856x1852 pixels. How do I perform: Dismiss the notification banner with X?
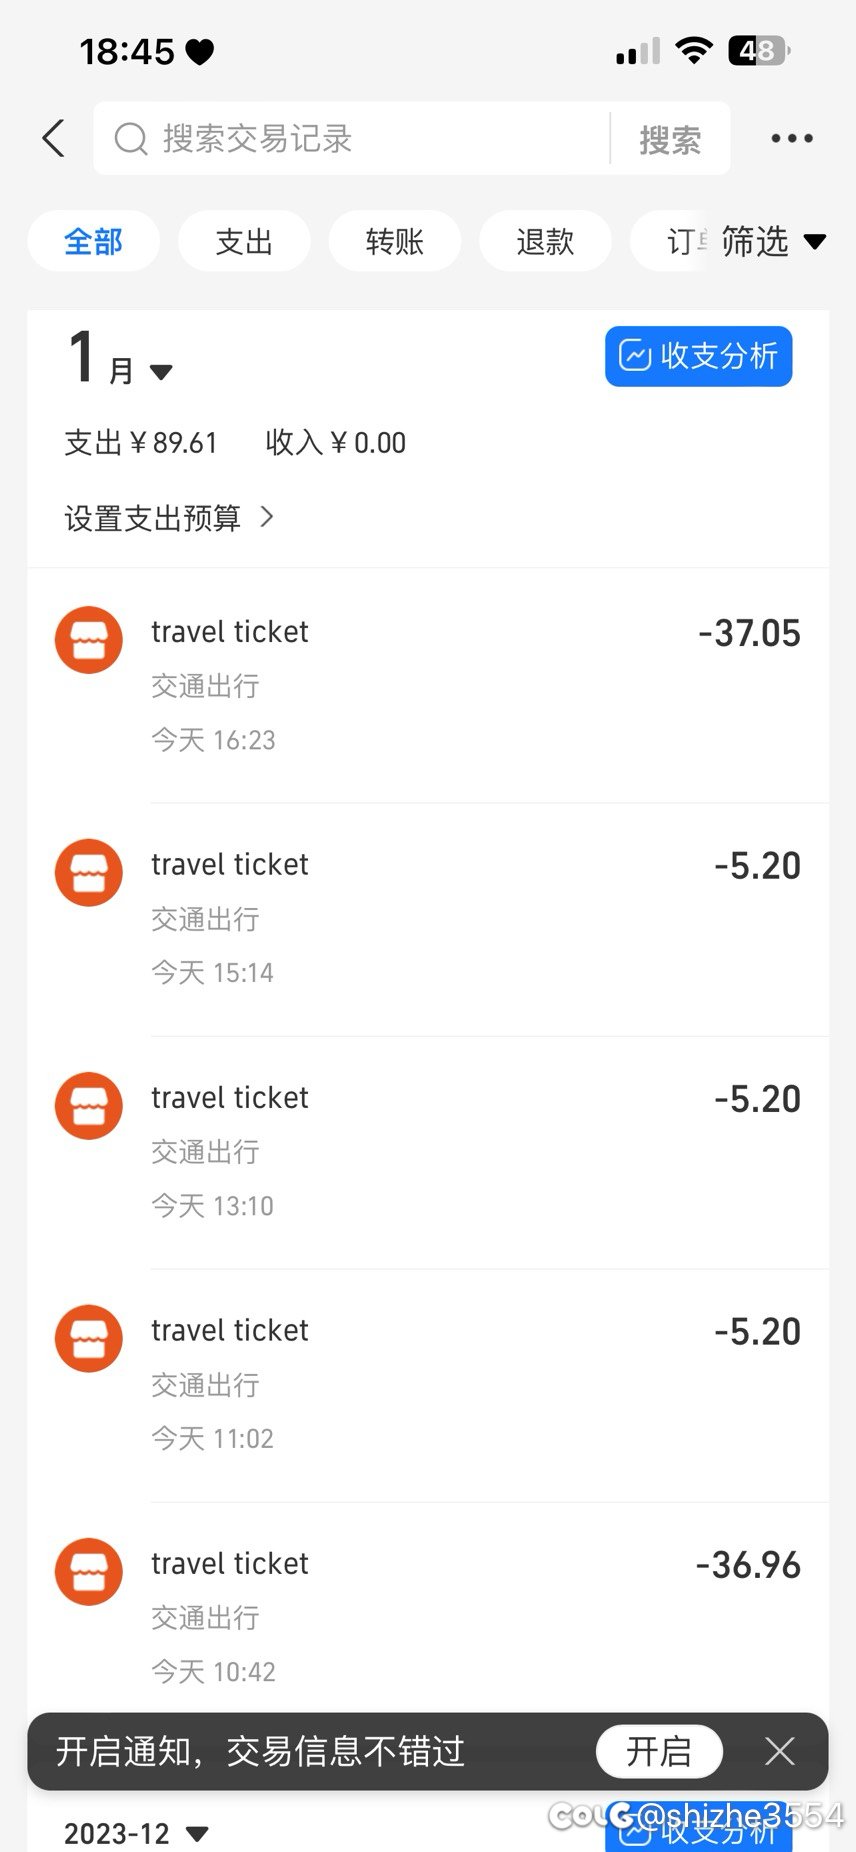point(779,1751)
